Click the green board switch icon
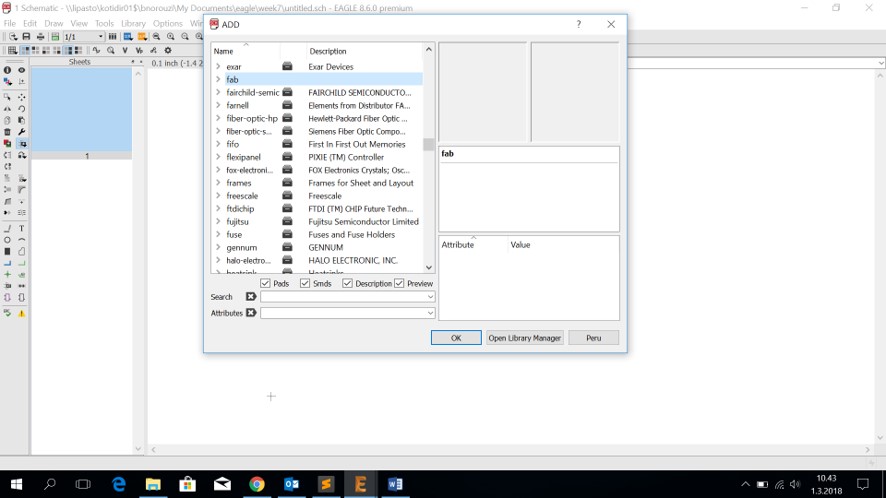886x498 pixels. pyautogui.click(x=55, y=37)
